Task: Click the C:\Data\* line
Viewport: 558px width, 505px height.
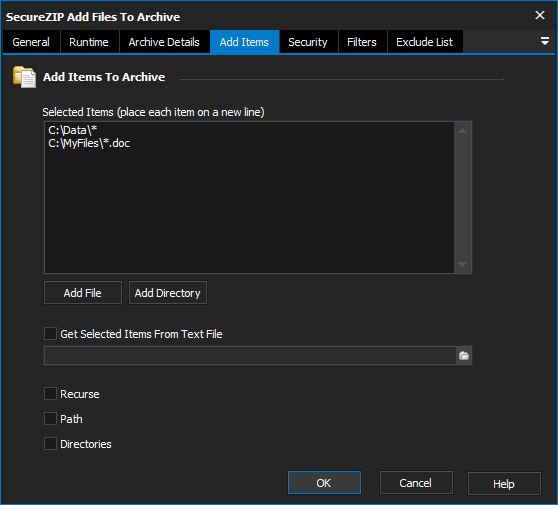Action: (73, 130)
